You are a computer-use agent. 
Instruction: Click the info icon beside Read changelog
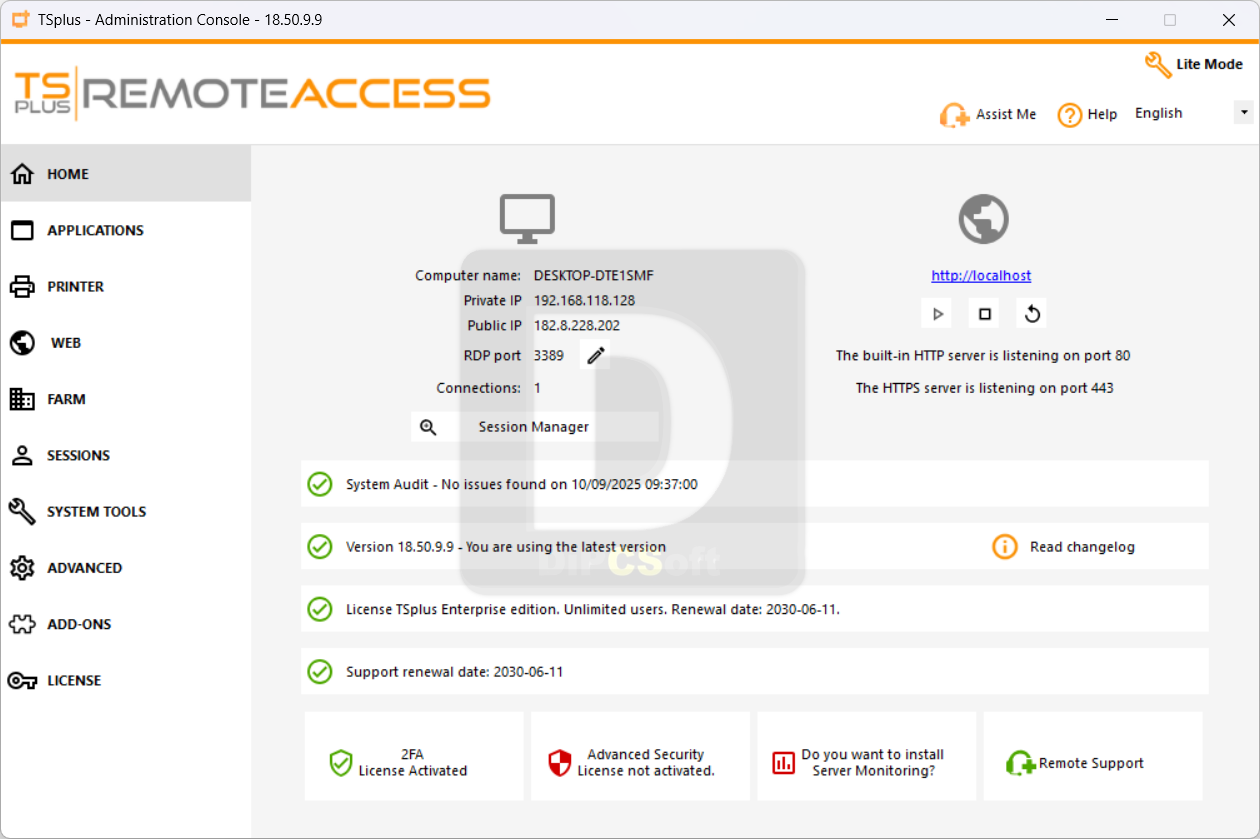1004,547
